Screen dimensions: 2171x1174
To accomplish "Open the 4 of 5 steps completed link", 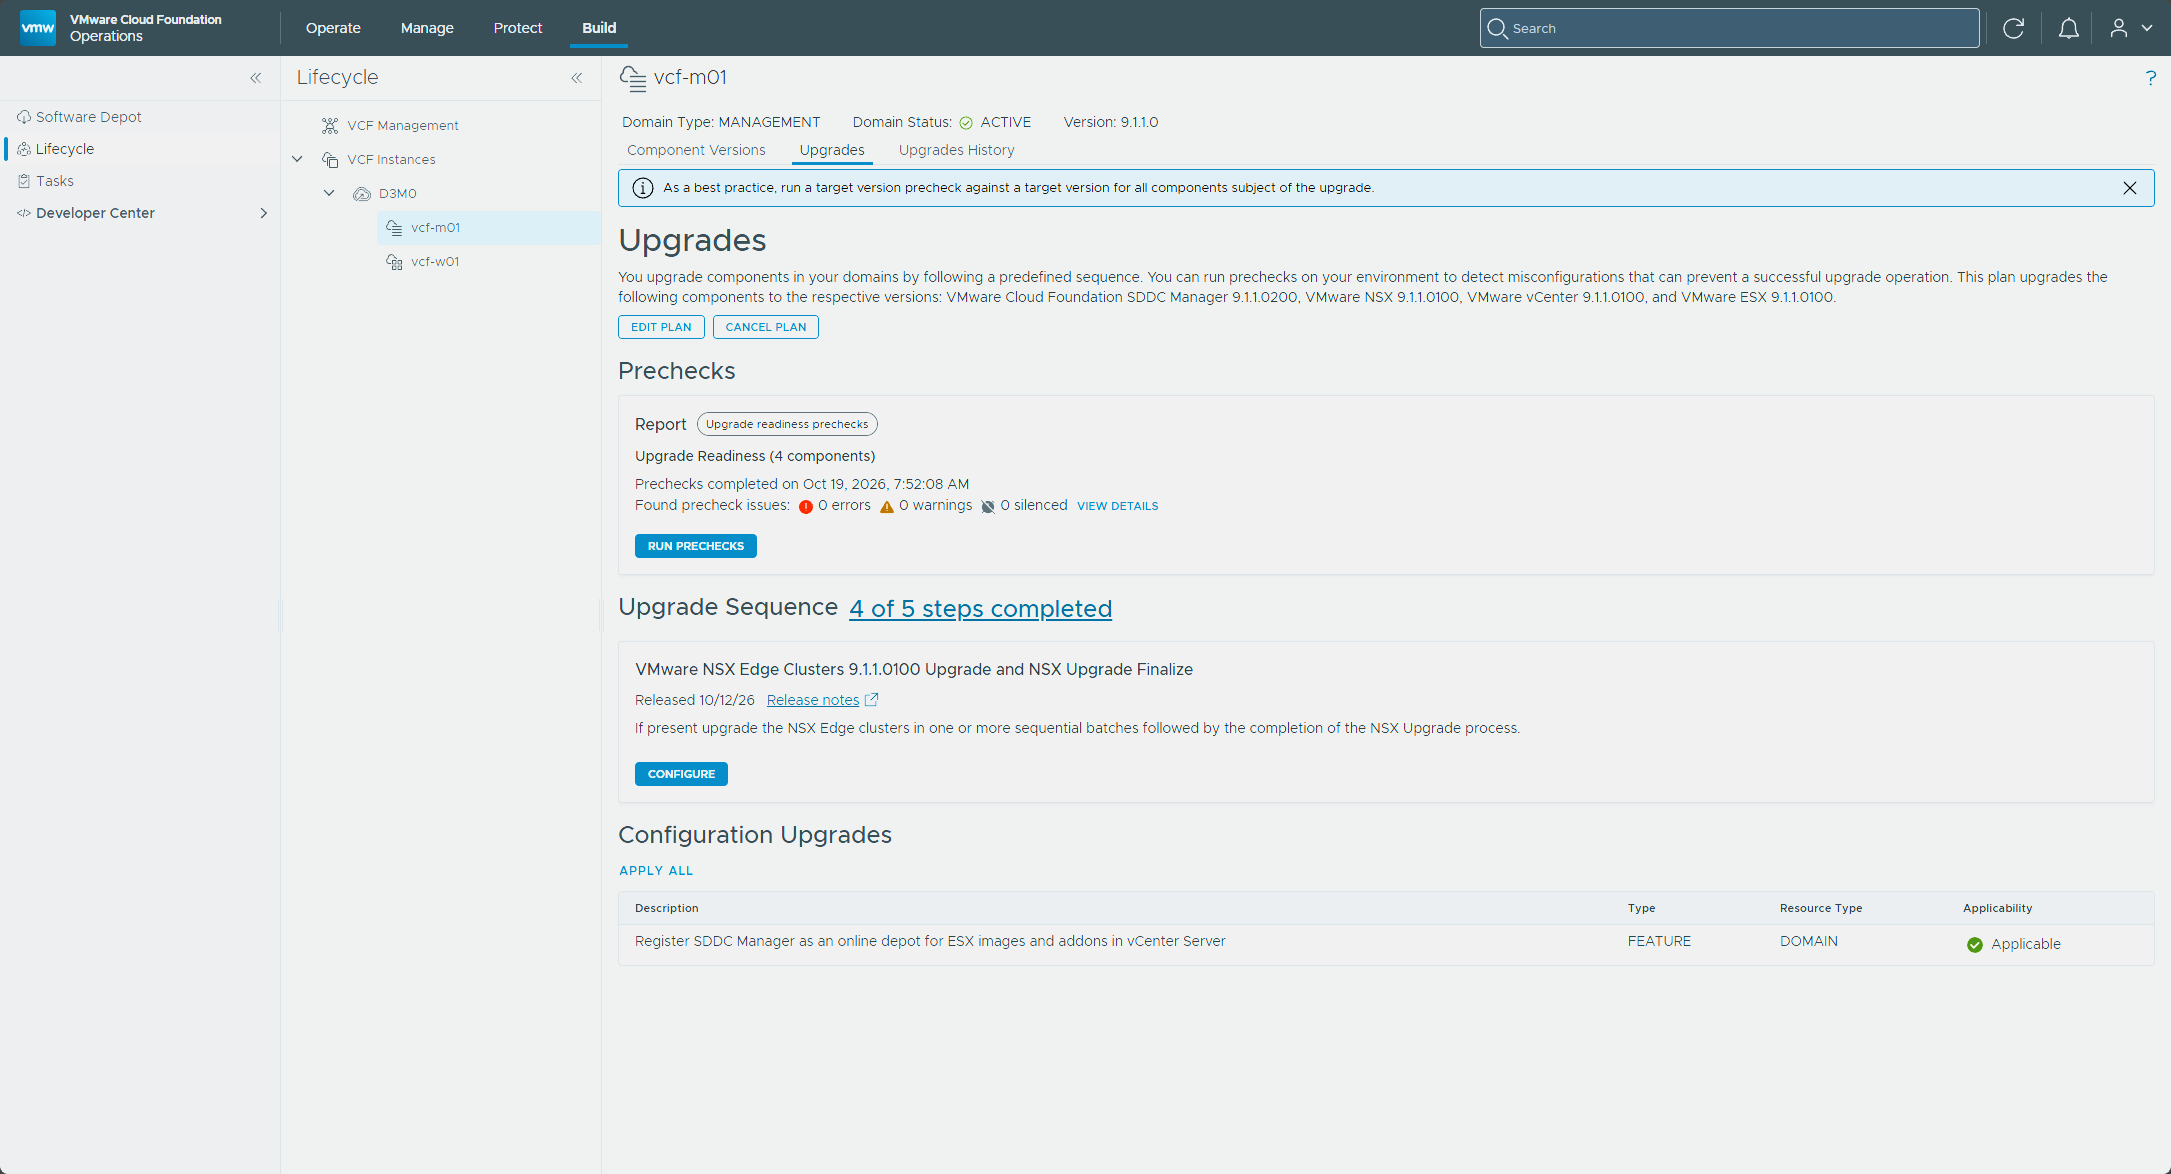I will pyautogui.click(x=980, y=608).
